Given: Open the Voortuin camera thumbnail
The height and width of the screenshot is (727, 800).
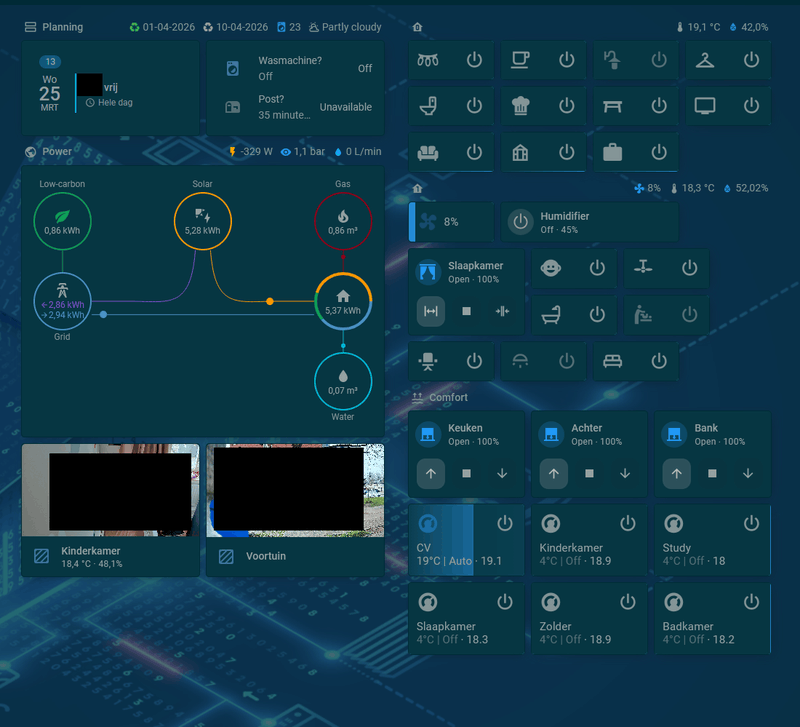Looking at the screenshot, I should click(x=295, y=490).
